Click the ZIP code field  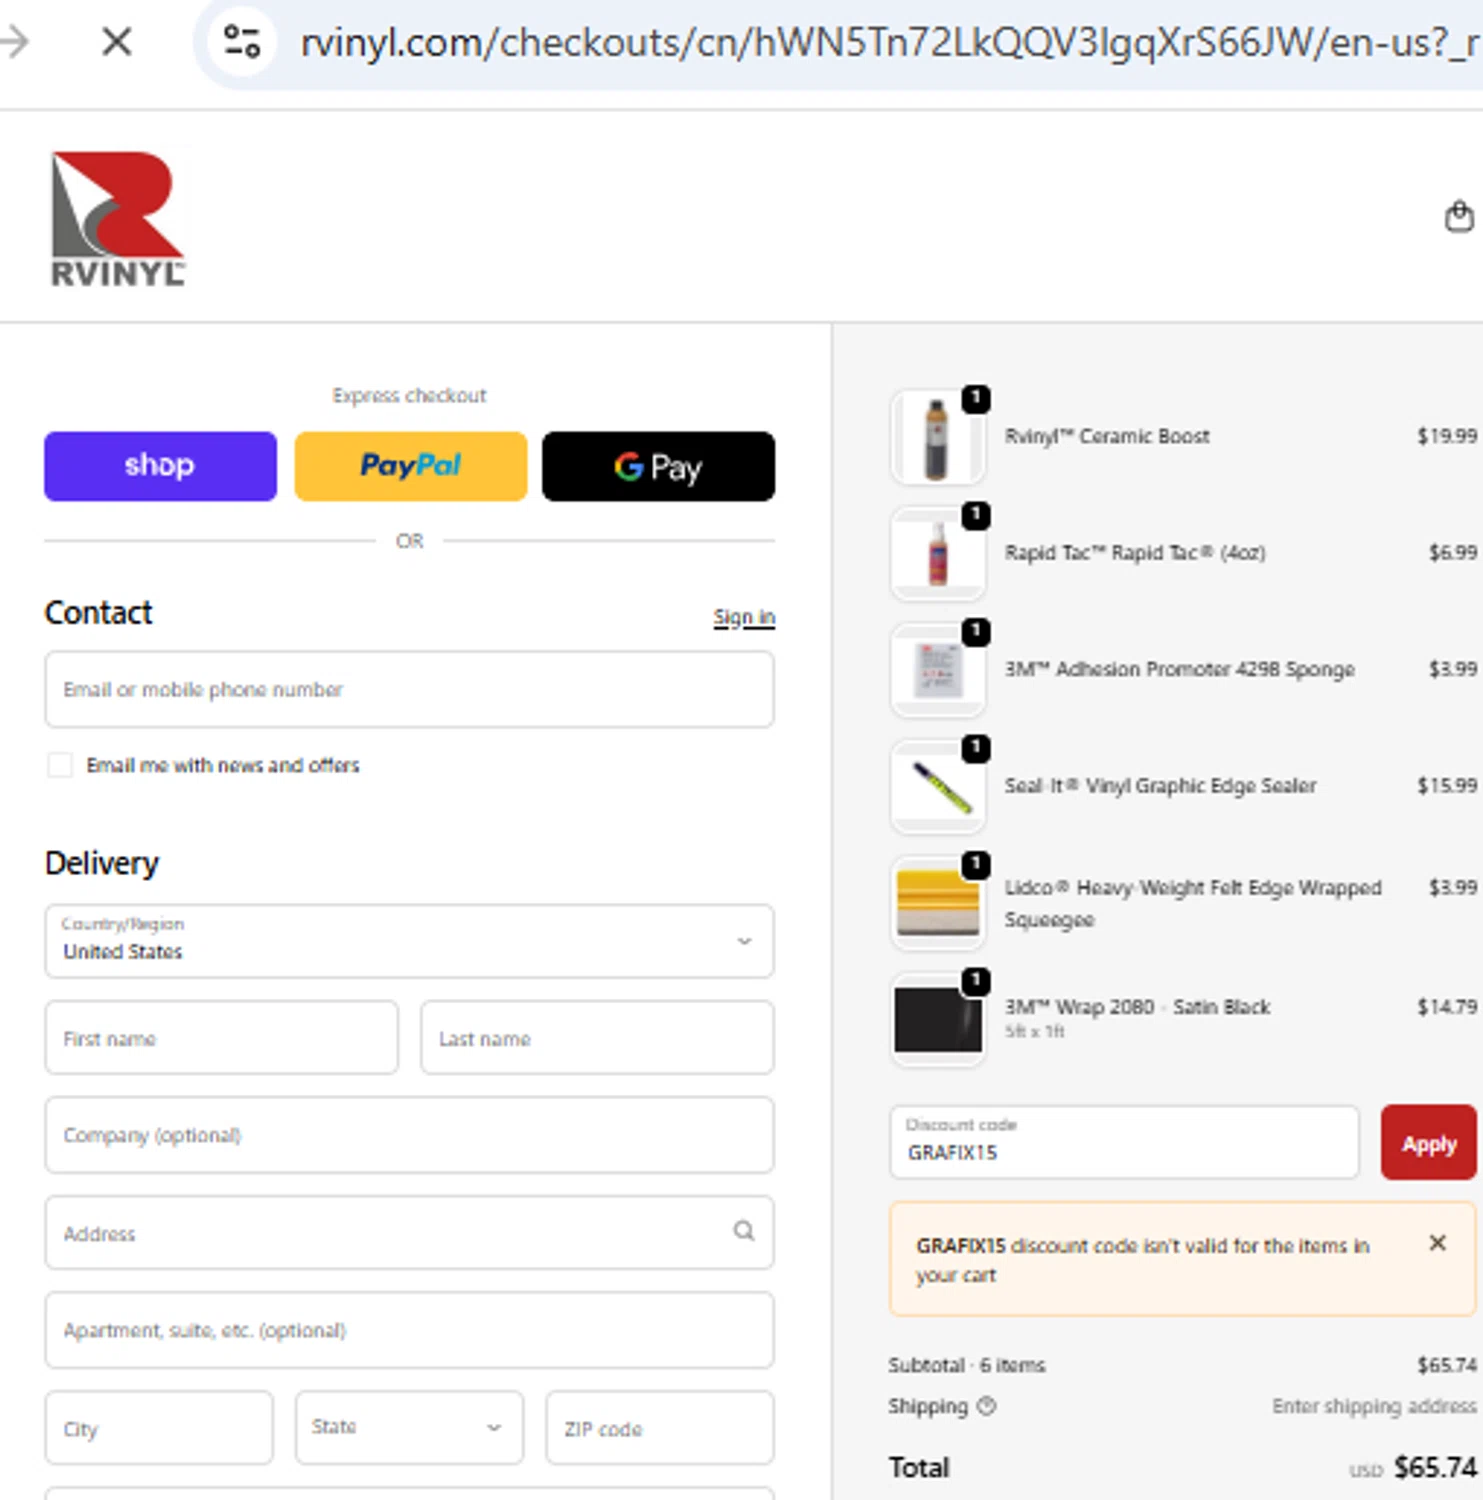[660, 1427]
